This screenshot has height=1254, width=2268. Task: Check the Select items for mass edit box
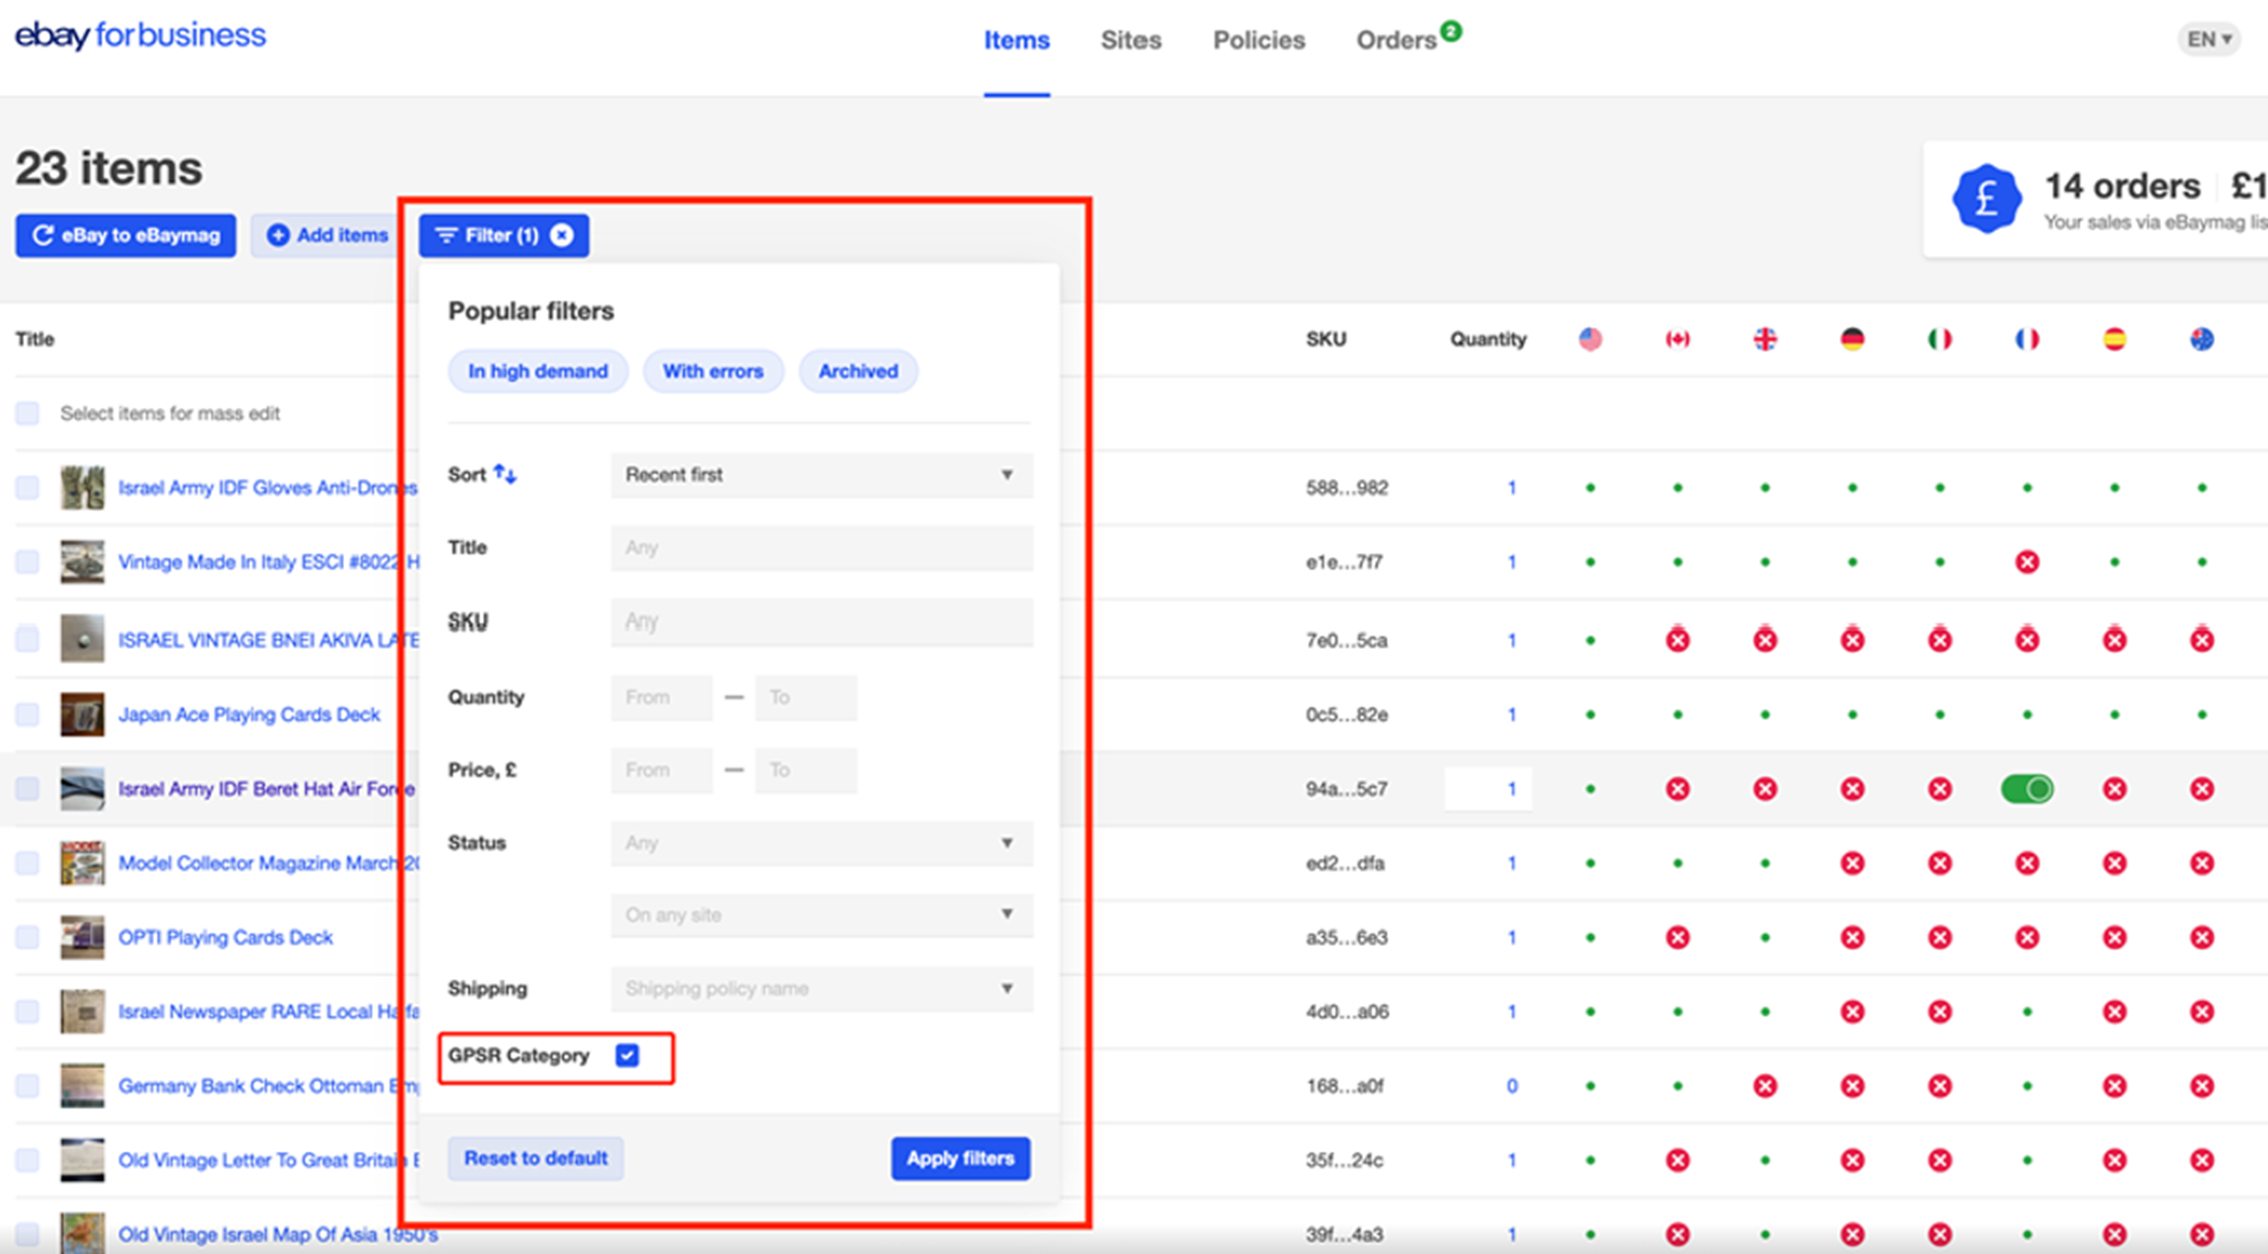28,413
